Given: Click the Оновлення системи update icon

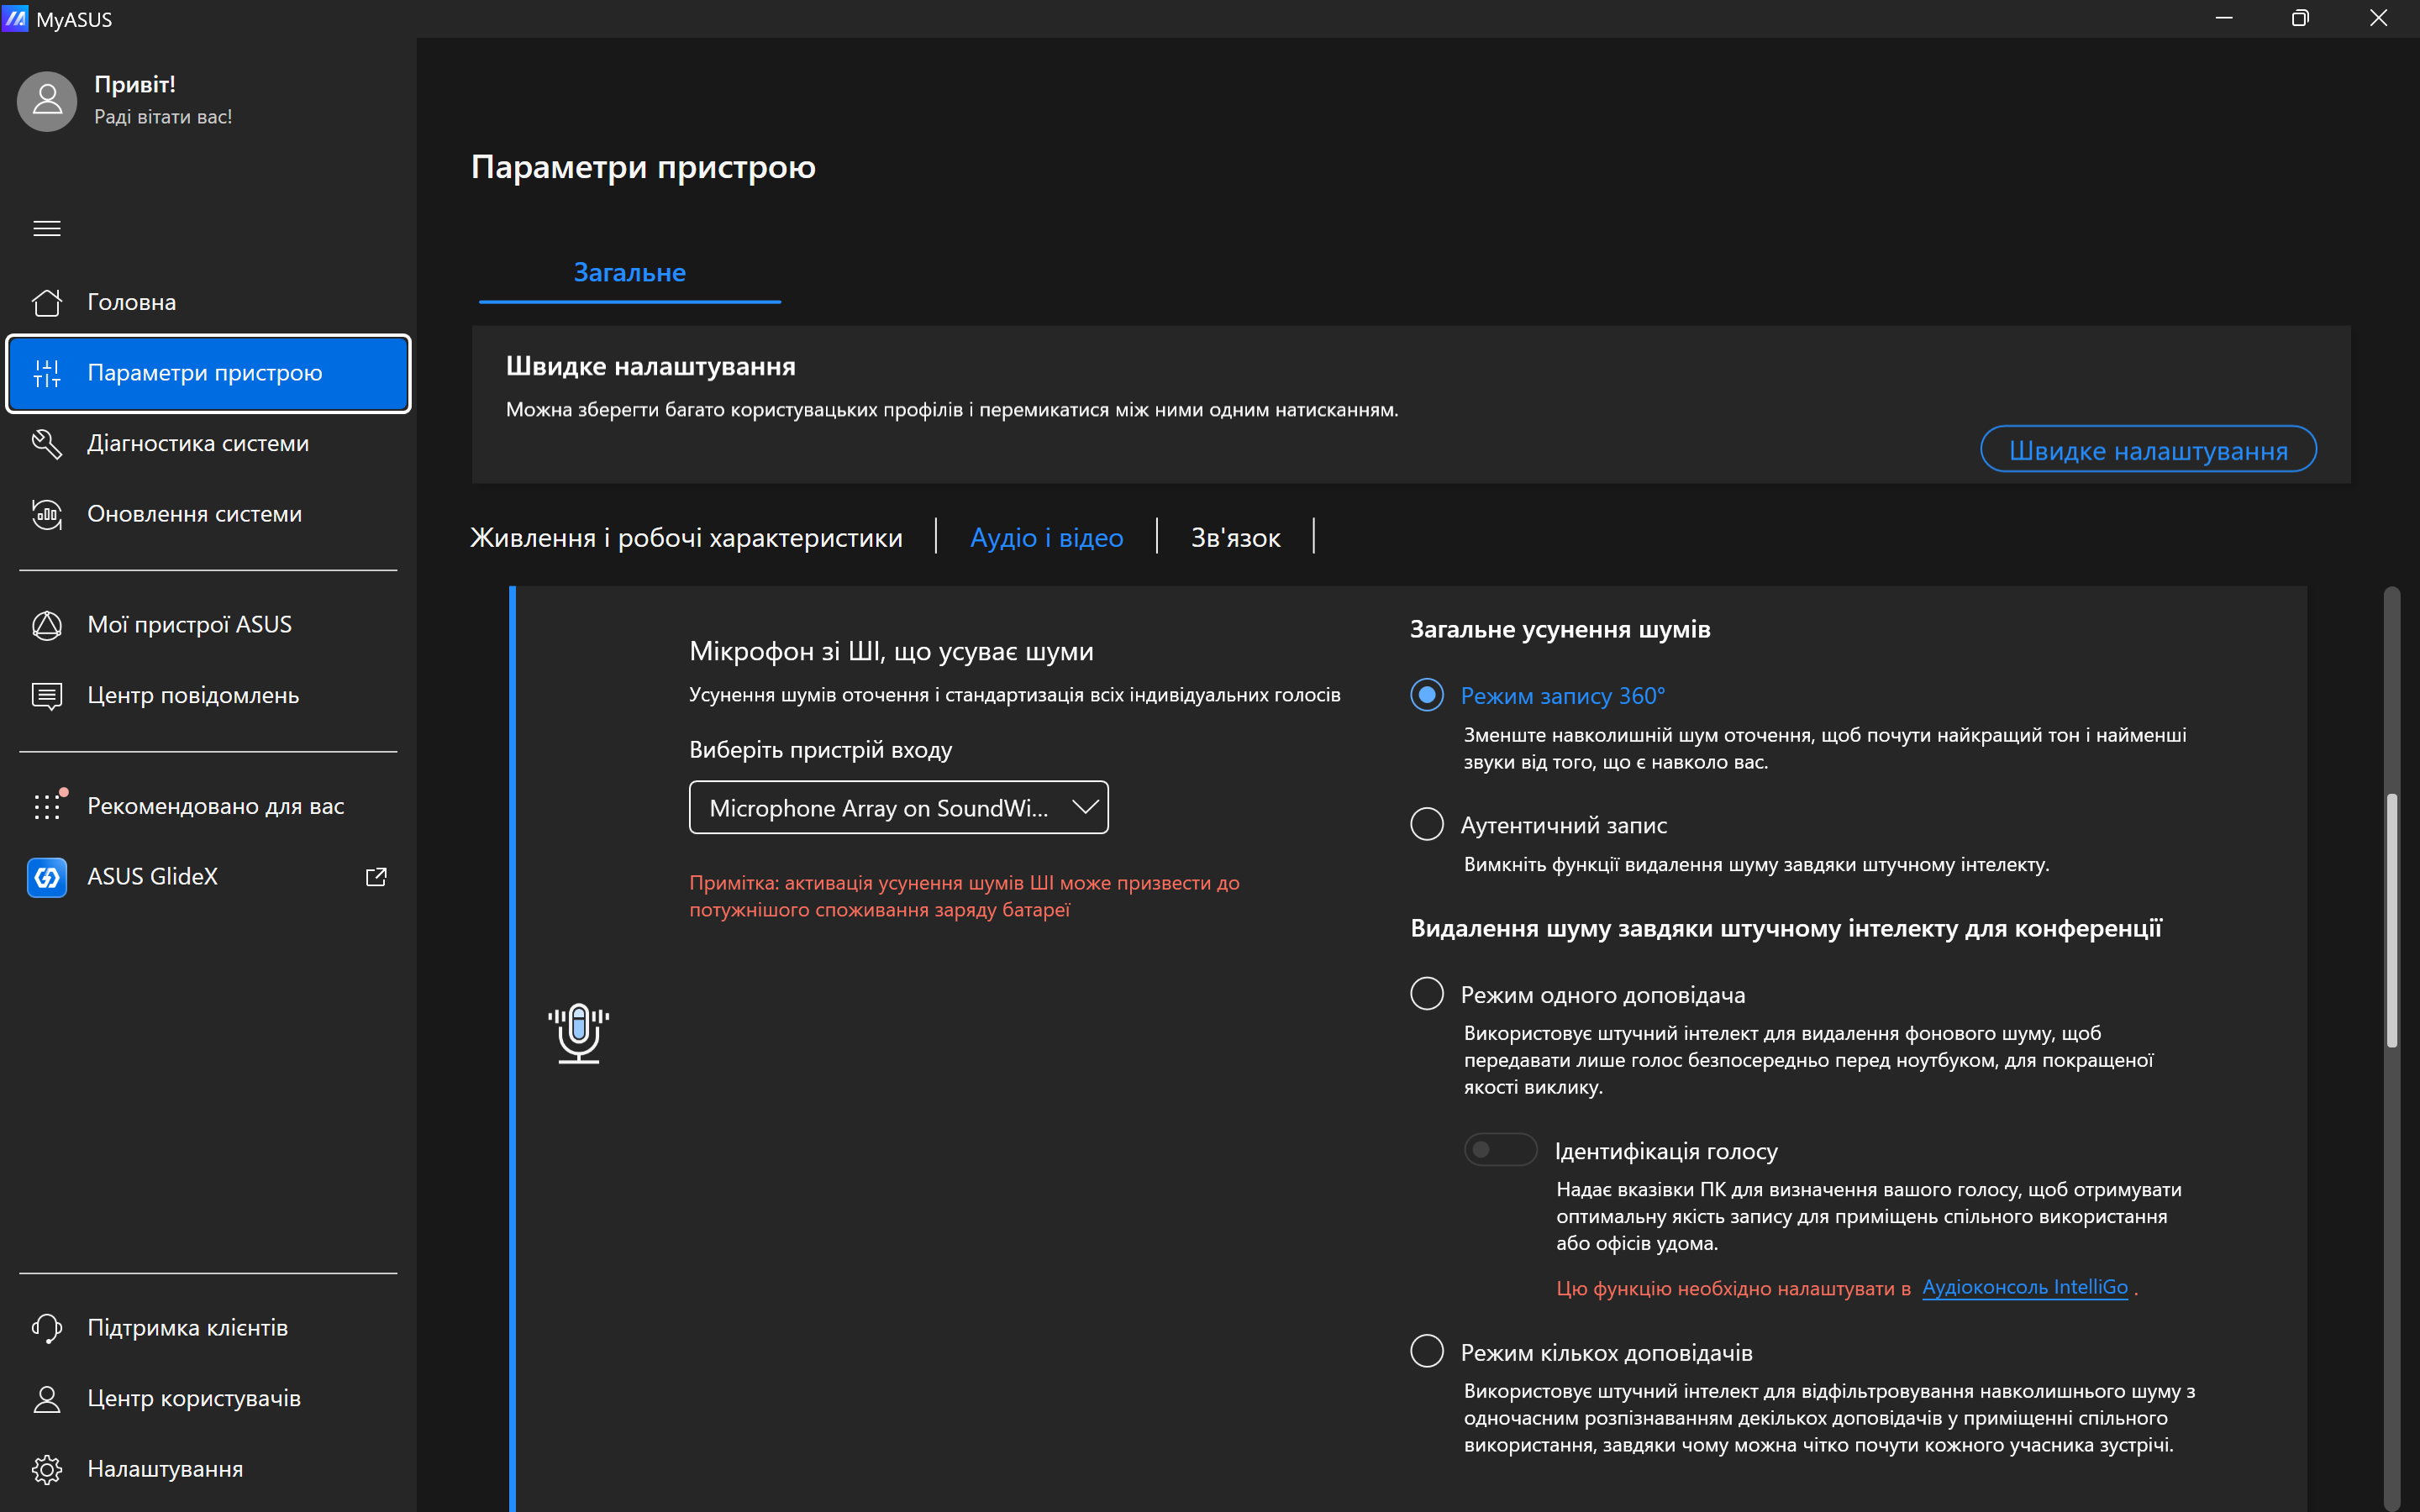Looking at the screenshot, I should (47, 514).
